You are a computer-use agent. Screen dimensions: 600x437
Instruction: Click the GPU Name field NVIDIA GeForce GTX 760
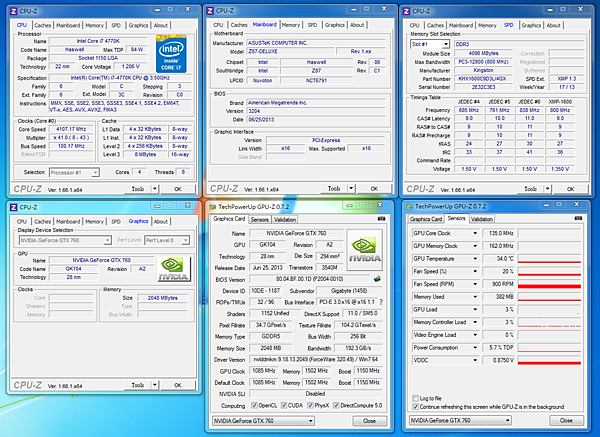pos(296,233)
